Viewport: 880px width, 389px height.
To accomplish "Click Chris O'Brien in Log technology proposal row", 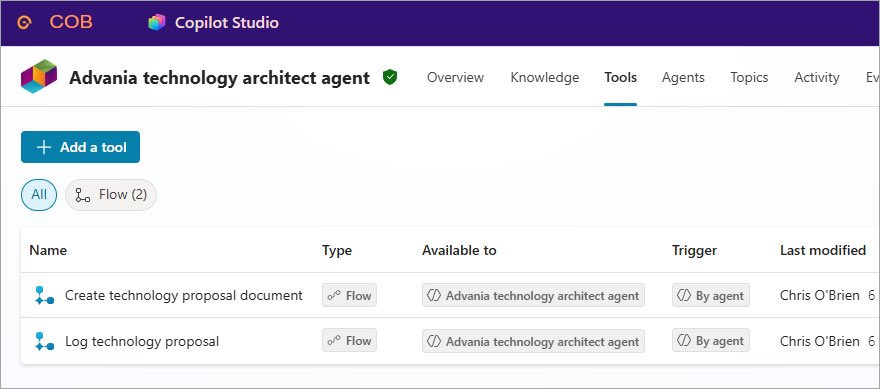I will click(x=819, y=341).
